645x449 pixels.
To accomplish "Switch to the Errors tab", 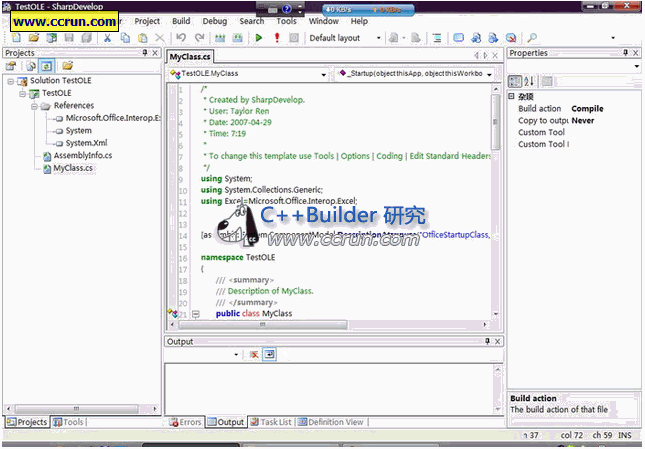I will pos(186,422).
